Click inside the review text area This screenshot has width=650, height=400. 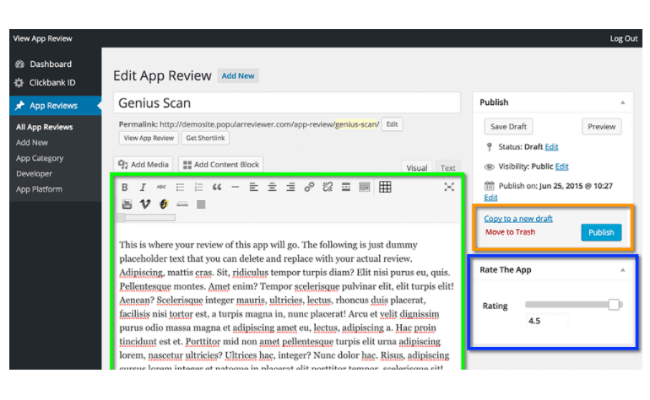[287, 296]
